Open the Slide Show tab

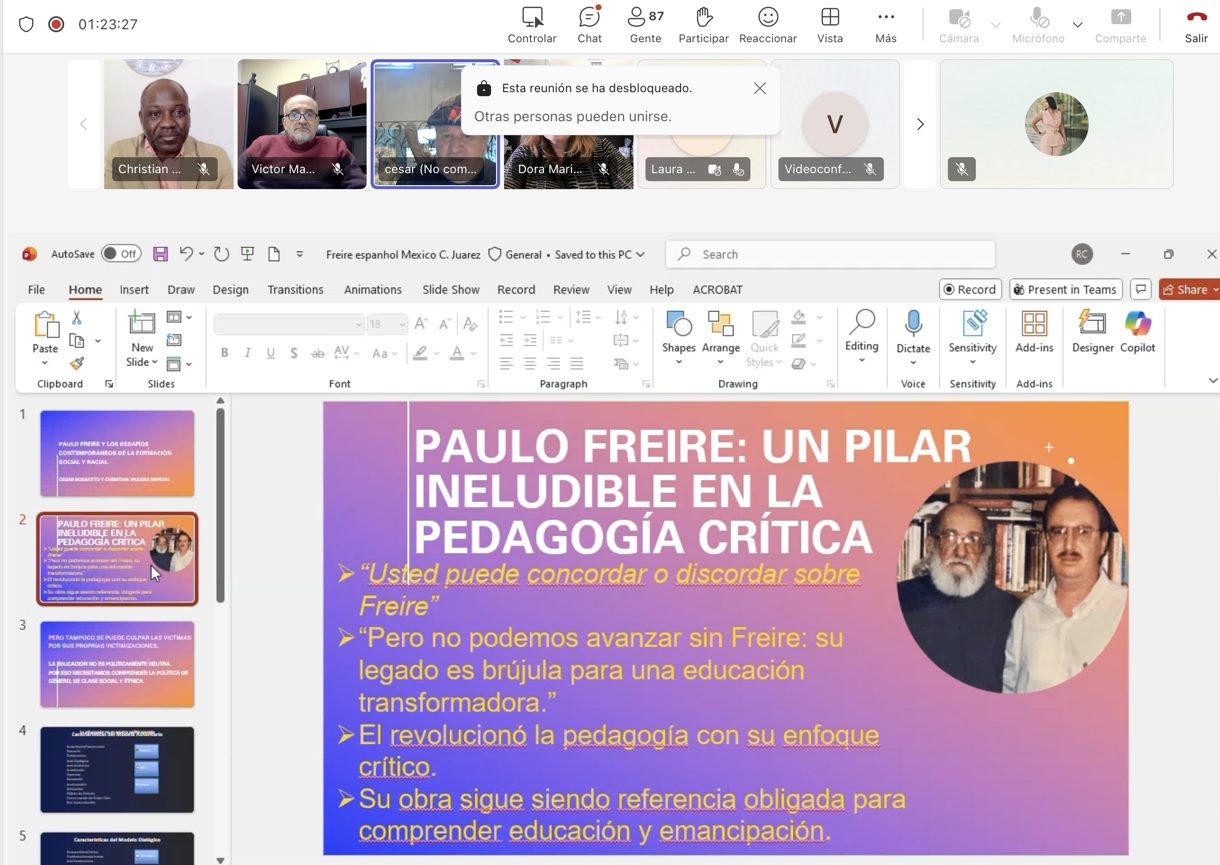tap(450, 290)
